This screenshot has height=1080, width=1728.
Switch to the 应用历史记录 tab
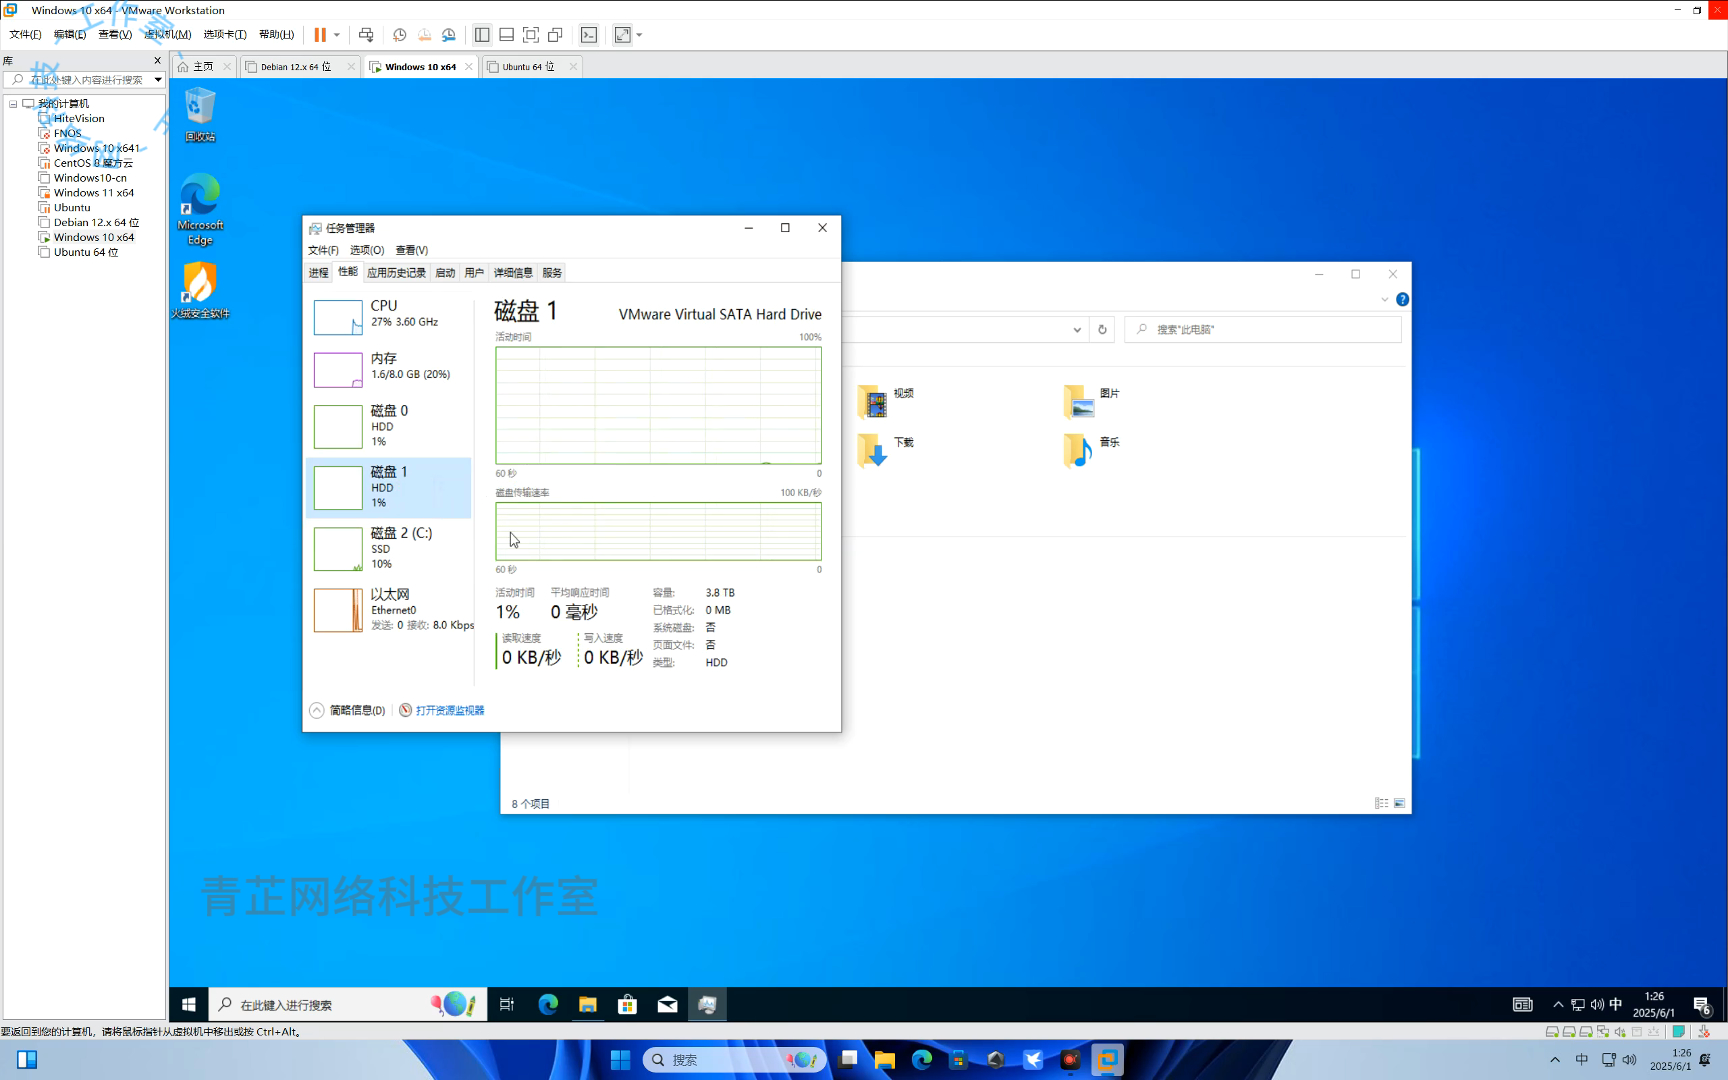click(396, 273)
